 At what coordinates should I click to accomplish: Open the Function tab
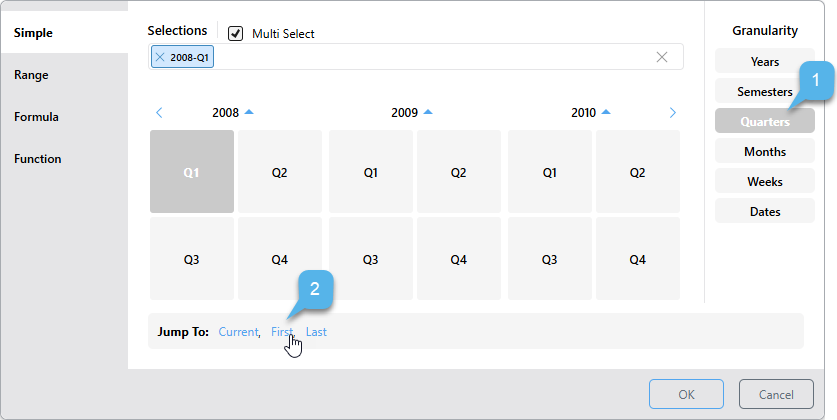tap(37, 159)
